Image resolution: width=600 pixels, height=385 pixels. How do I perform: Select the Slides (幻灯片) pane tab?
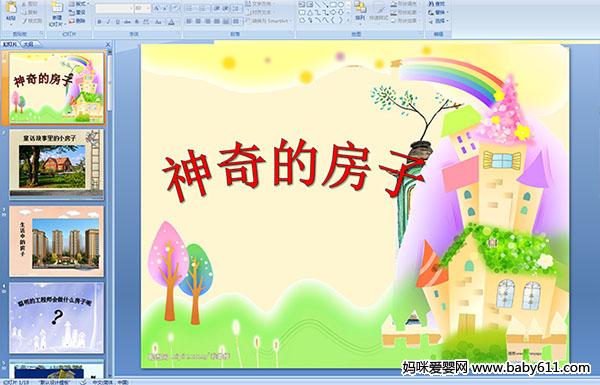pos(10,44)
